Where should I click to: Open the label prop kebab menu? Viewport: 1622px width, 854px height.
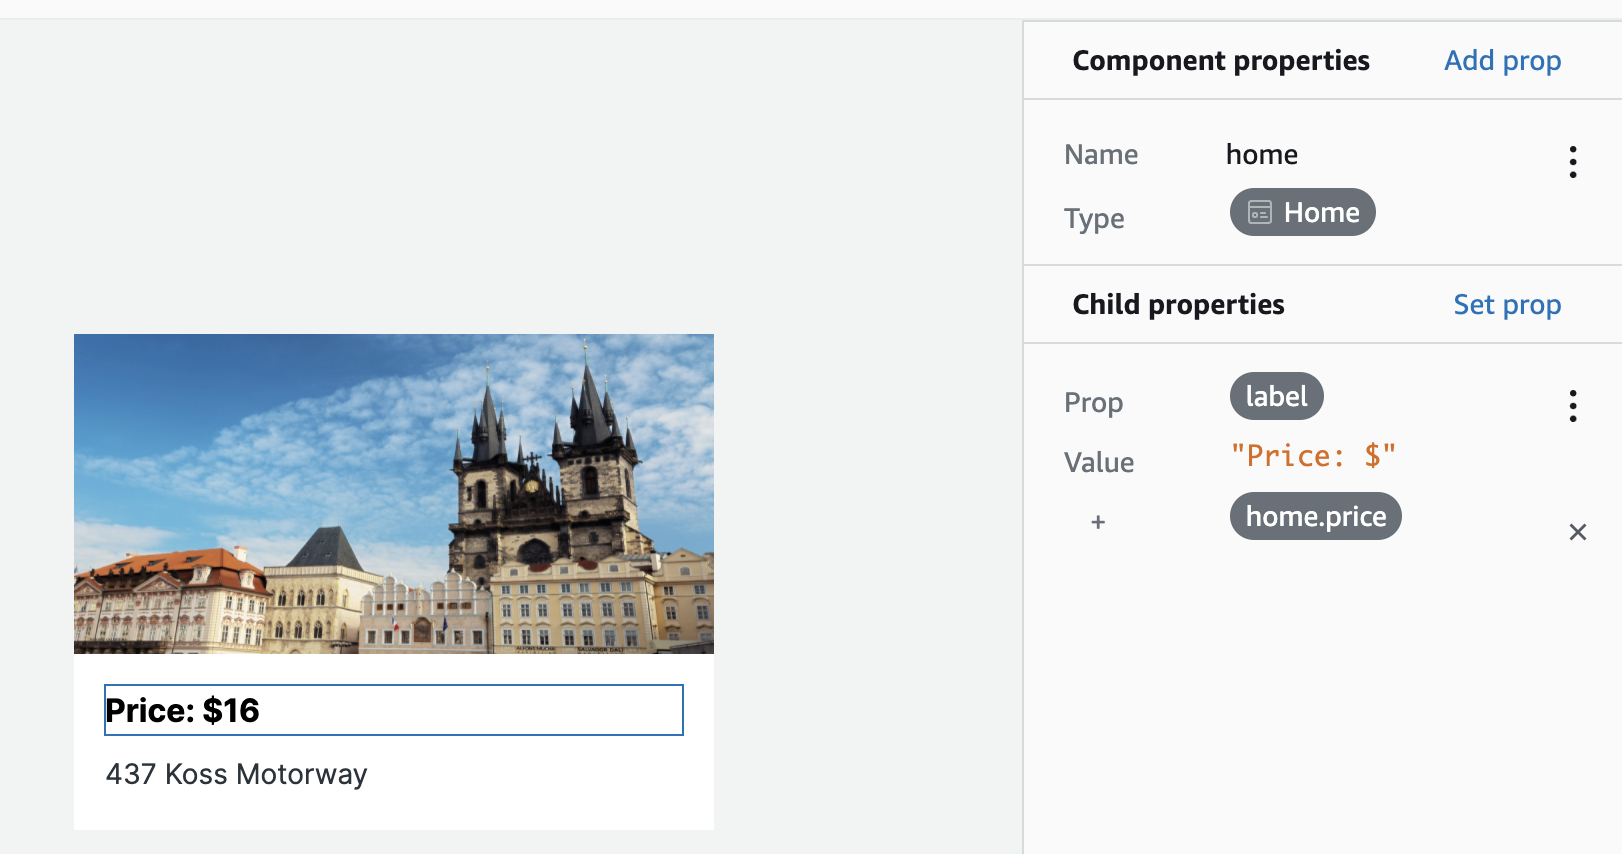tap(1573, 406)
